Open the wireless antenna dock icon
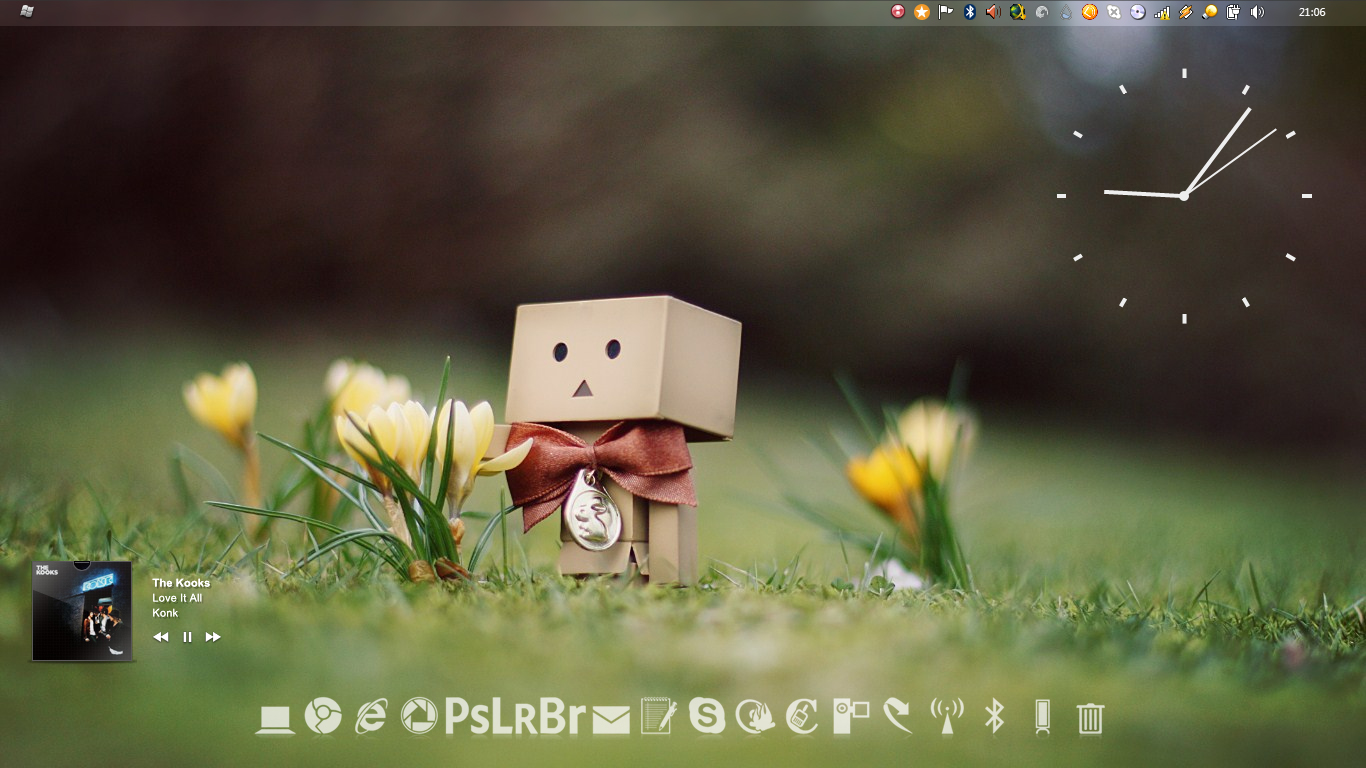Image resolution: width=1366 pixels, height=768 pixels. (946, 716)
